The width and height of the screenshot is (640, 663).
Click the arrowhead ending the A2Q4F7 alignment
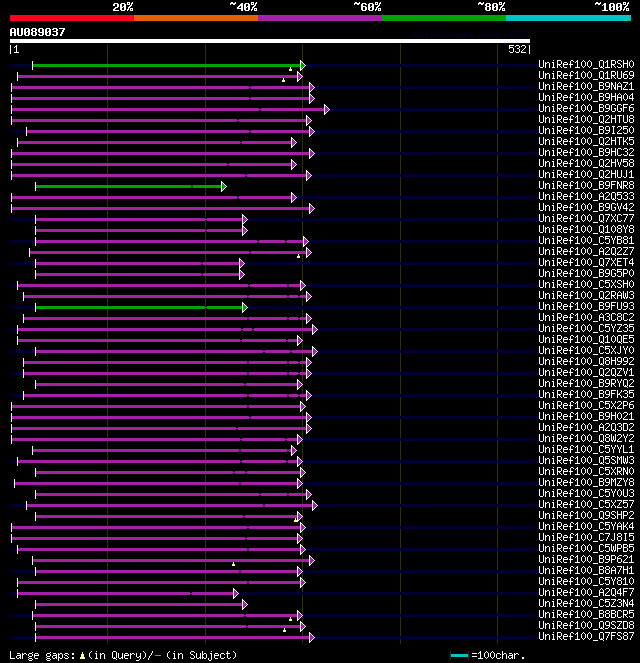(236, 593)
